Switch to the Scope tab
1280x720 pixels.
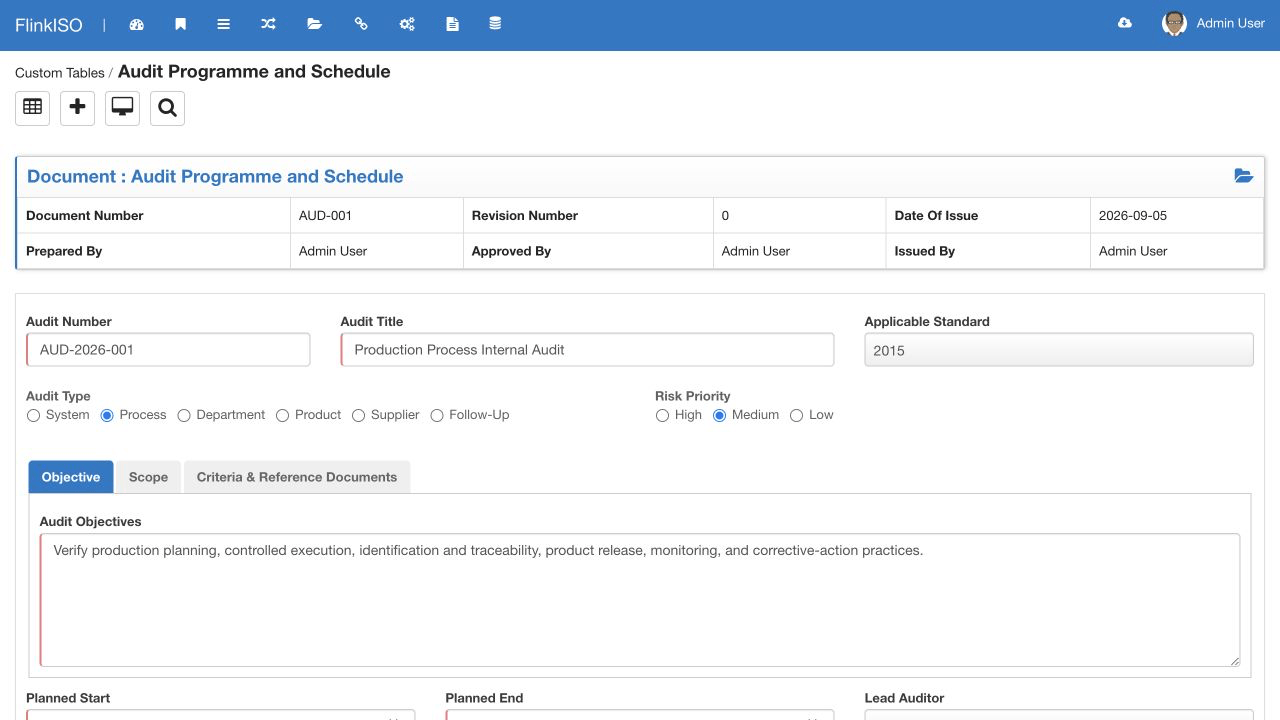(148, 477)
